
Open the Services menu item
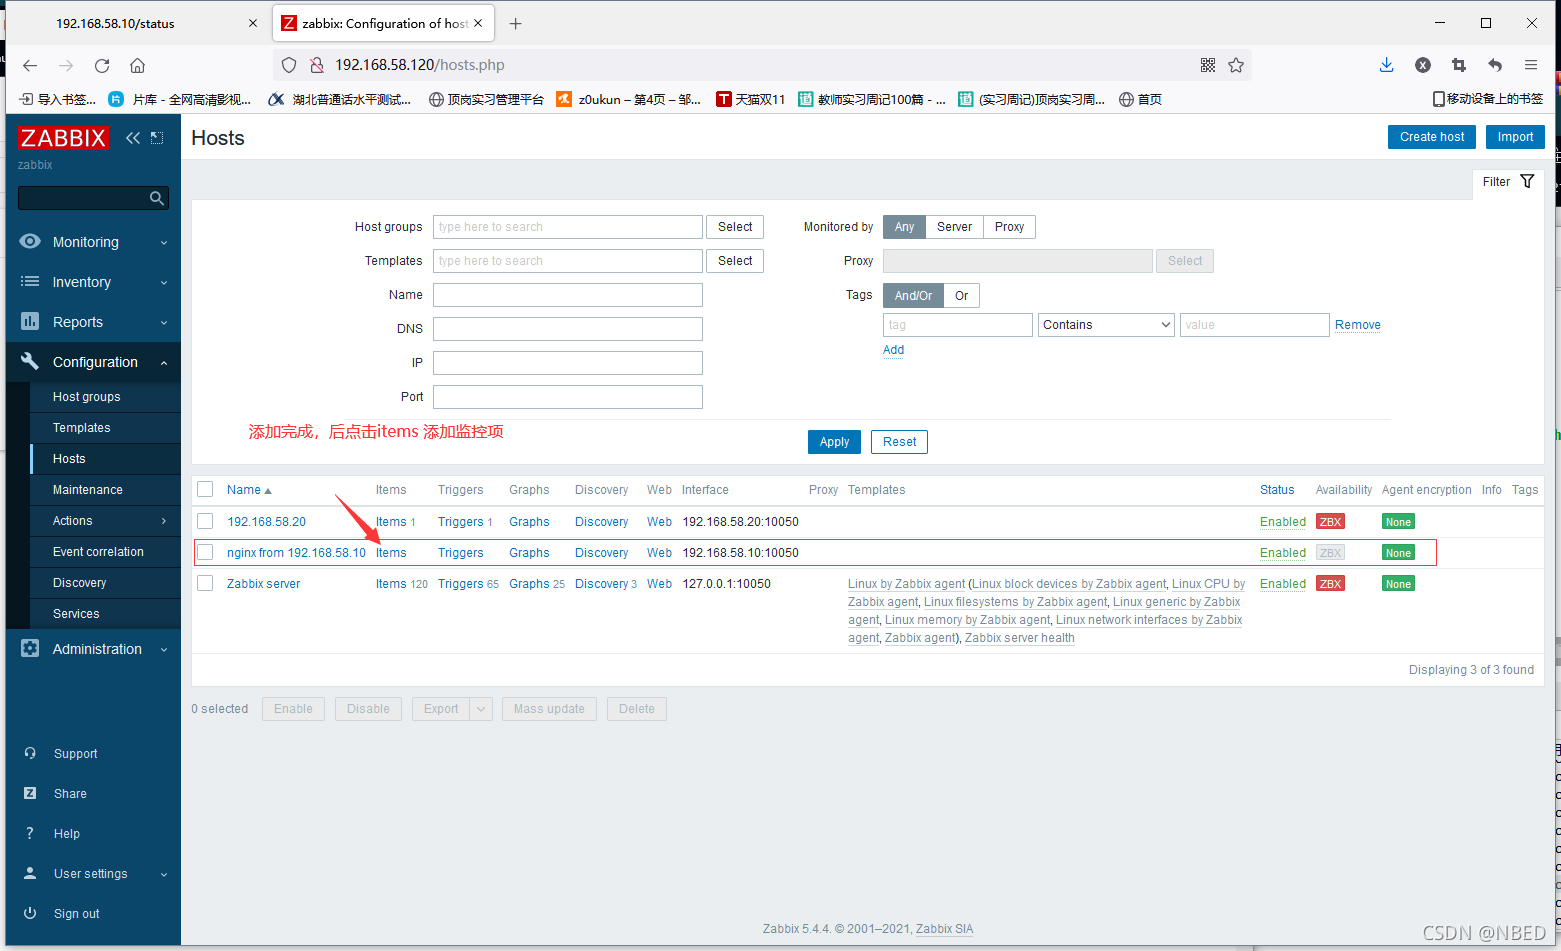point(76,614)
